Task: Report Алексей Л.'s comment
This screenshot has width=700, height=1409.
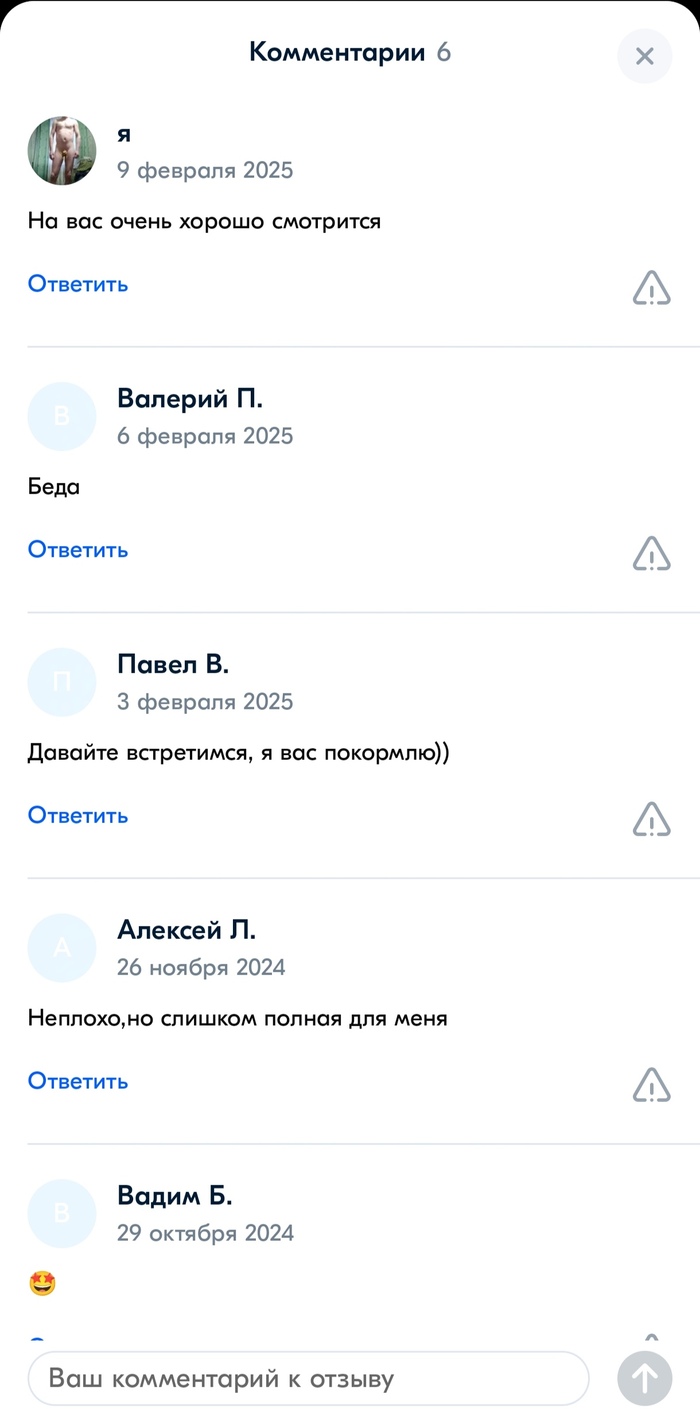Action: [651, 1084]
